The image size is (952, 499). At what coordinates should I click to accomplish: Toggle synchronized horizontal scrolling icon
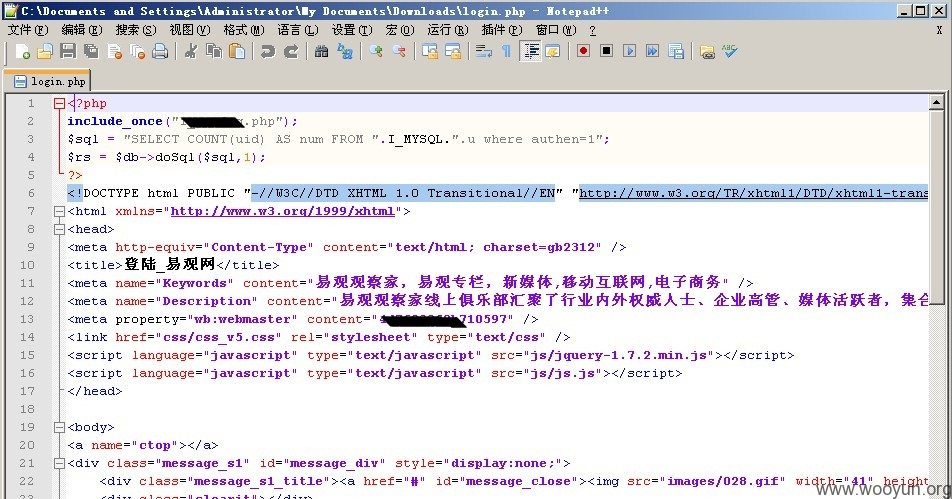pyautogui.click(x=453, y=52)
